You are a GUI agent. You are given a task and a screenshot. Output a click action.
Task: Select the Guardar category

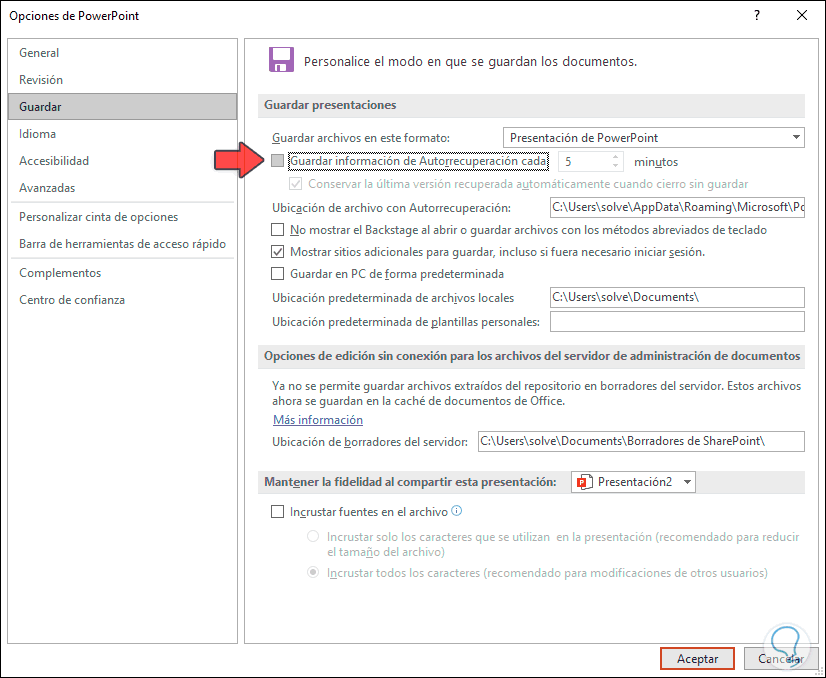click(123, 106)
